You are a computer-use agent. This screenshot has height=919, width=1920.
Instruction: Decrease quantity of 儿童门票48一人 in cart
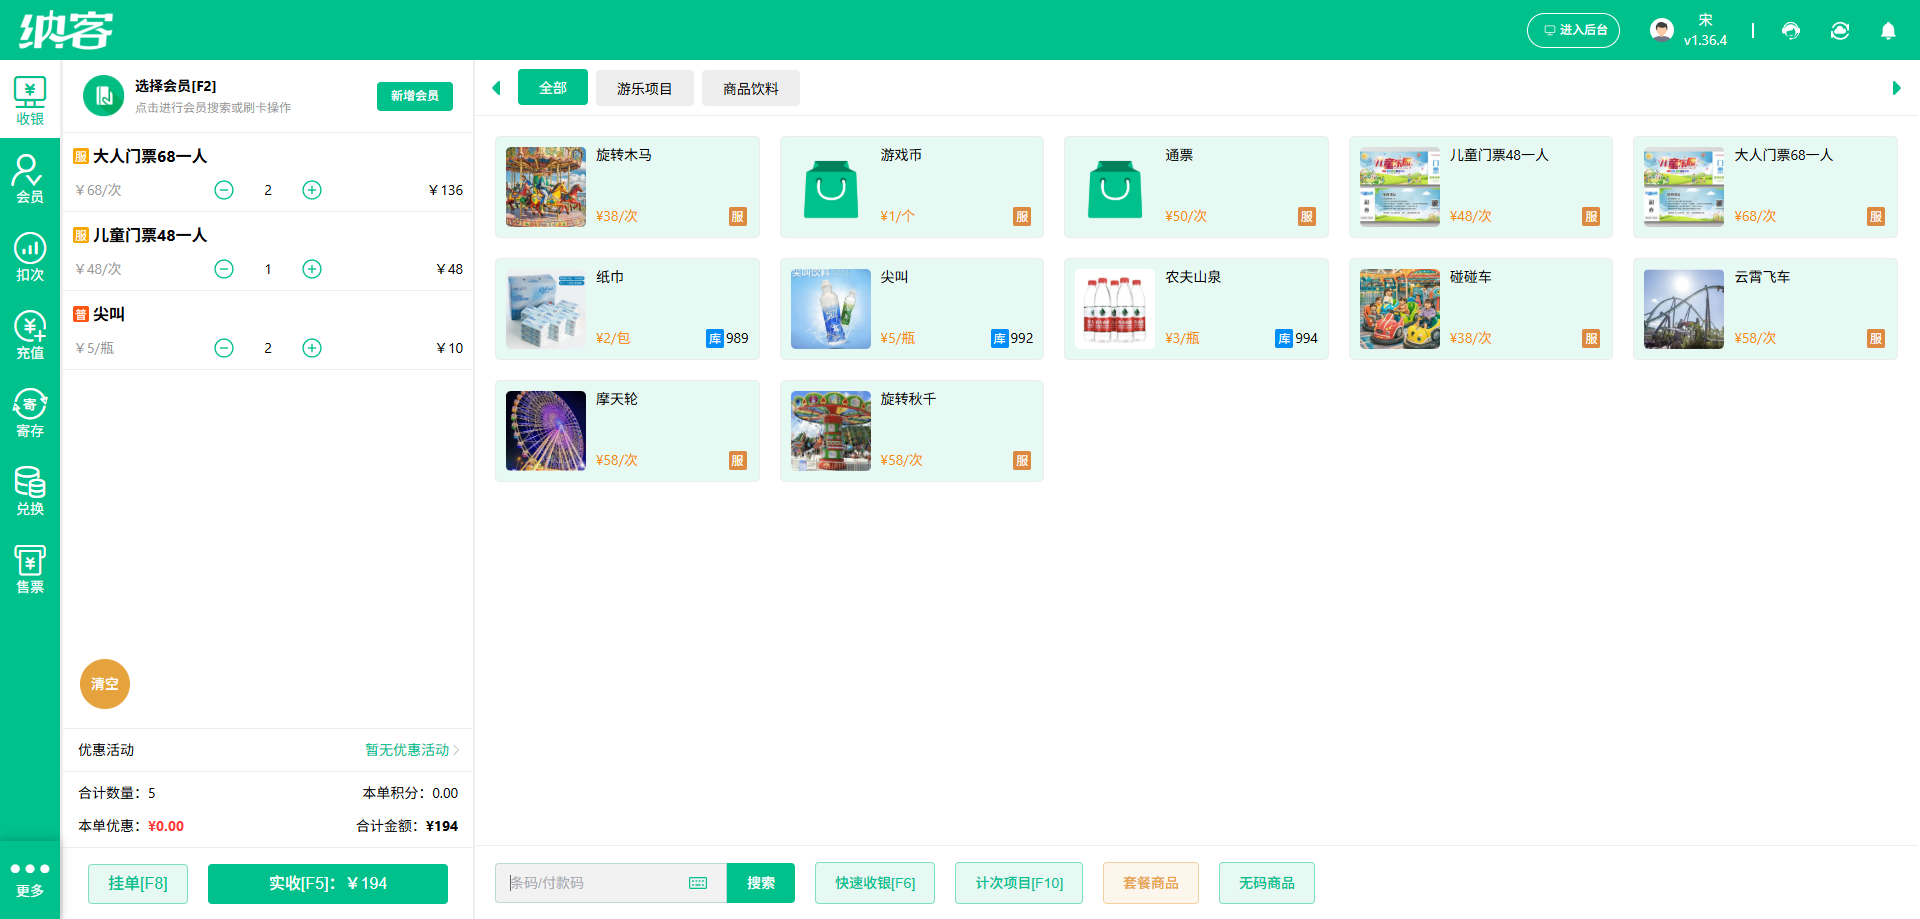(224, 269)
